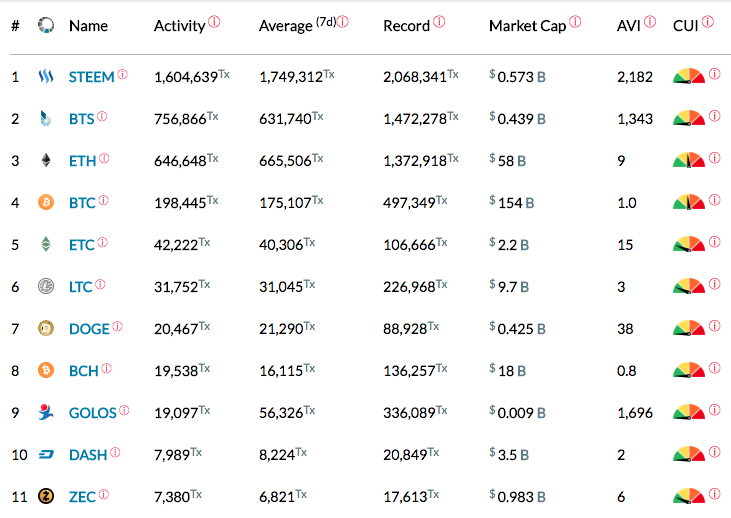This screenshot has height=518, width=731.
Task: Open the ETC coin link
Action: click(82, 245)
